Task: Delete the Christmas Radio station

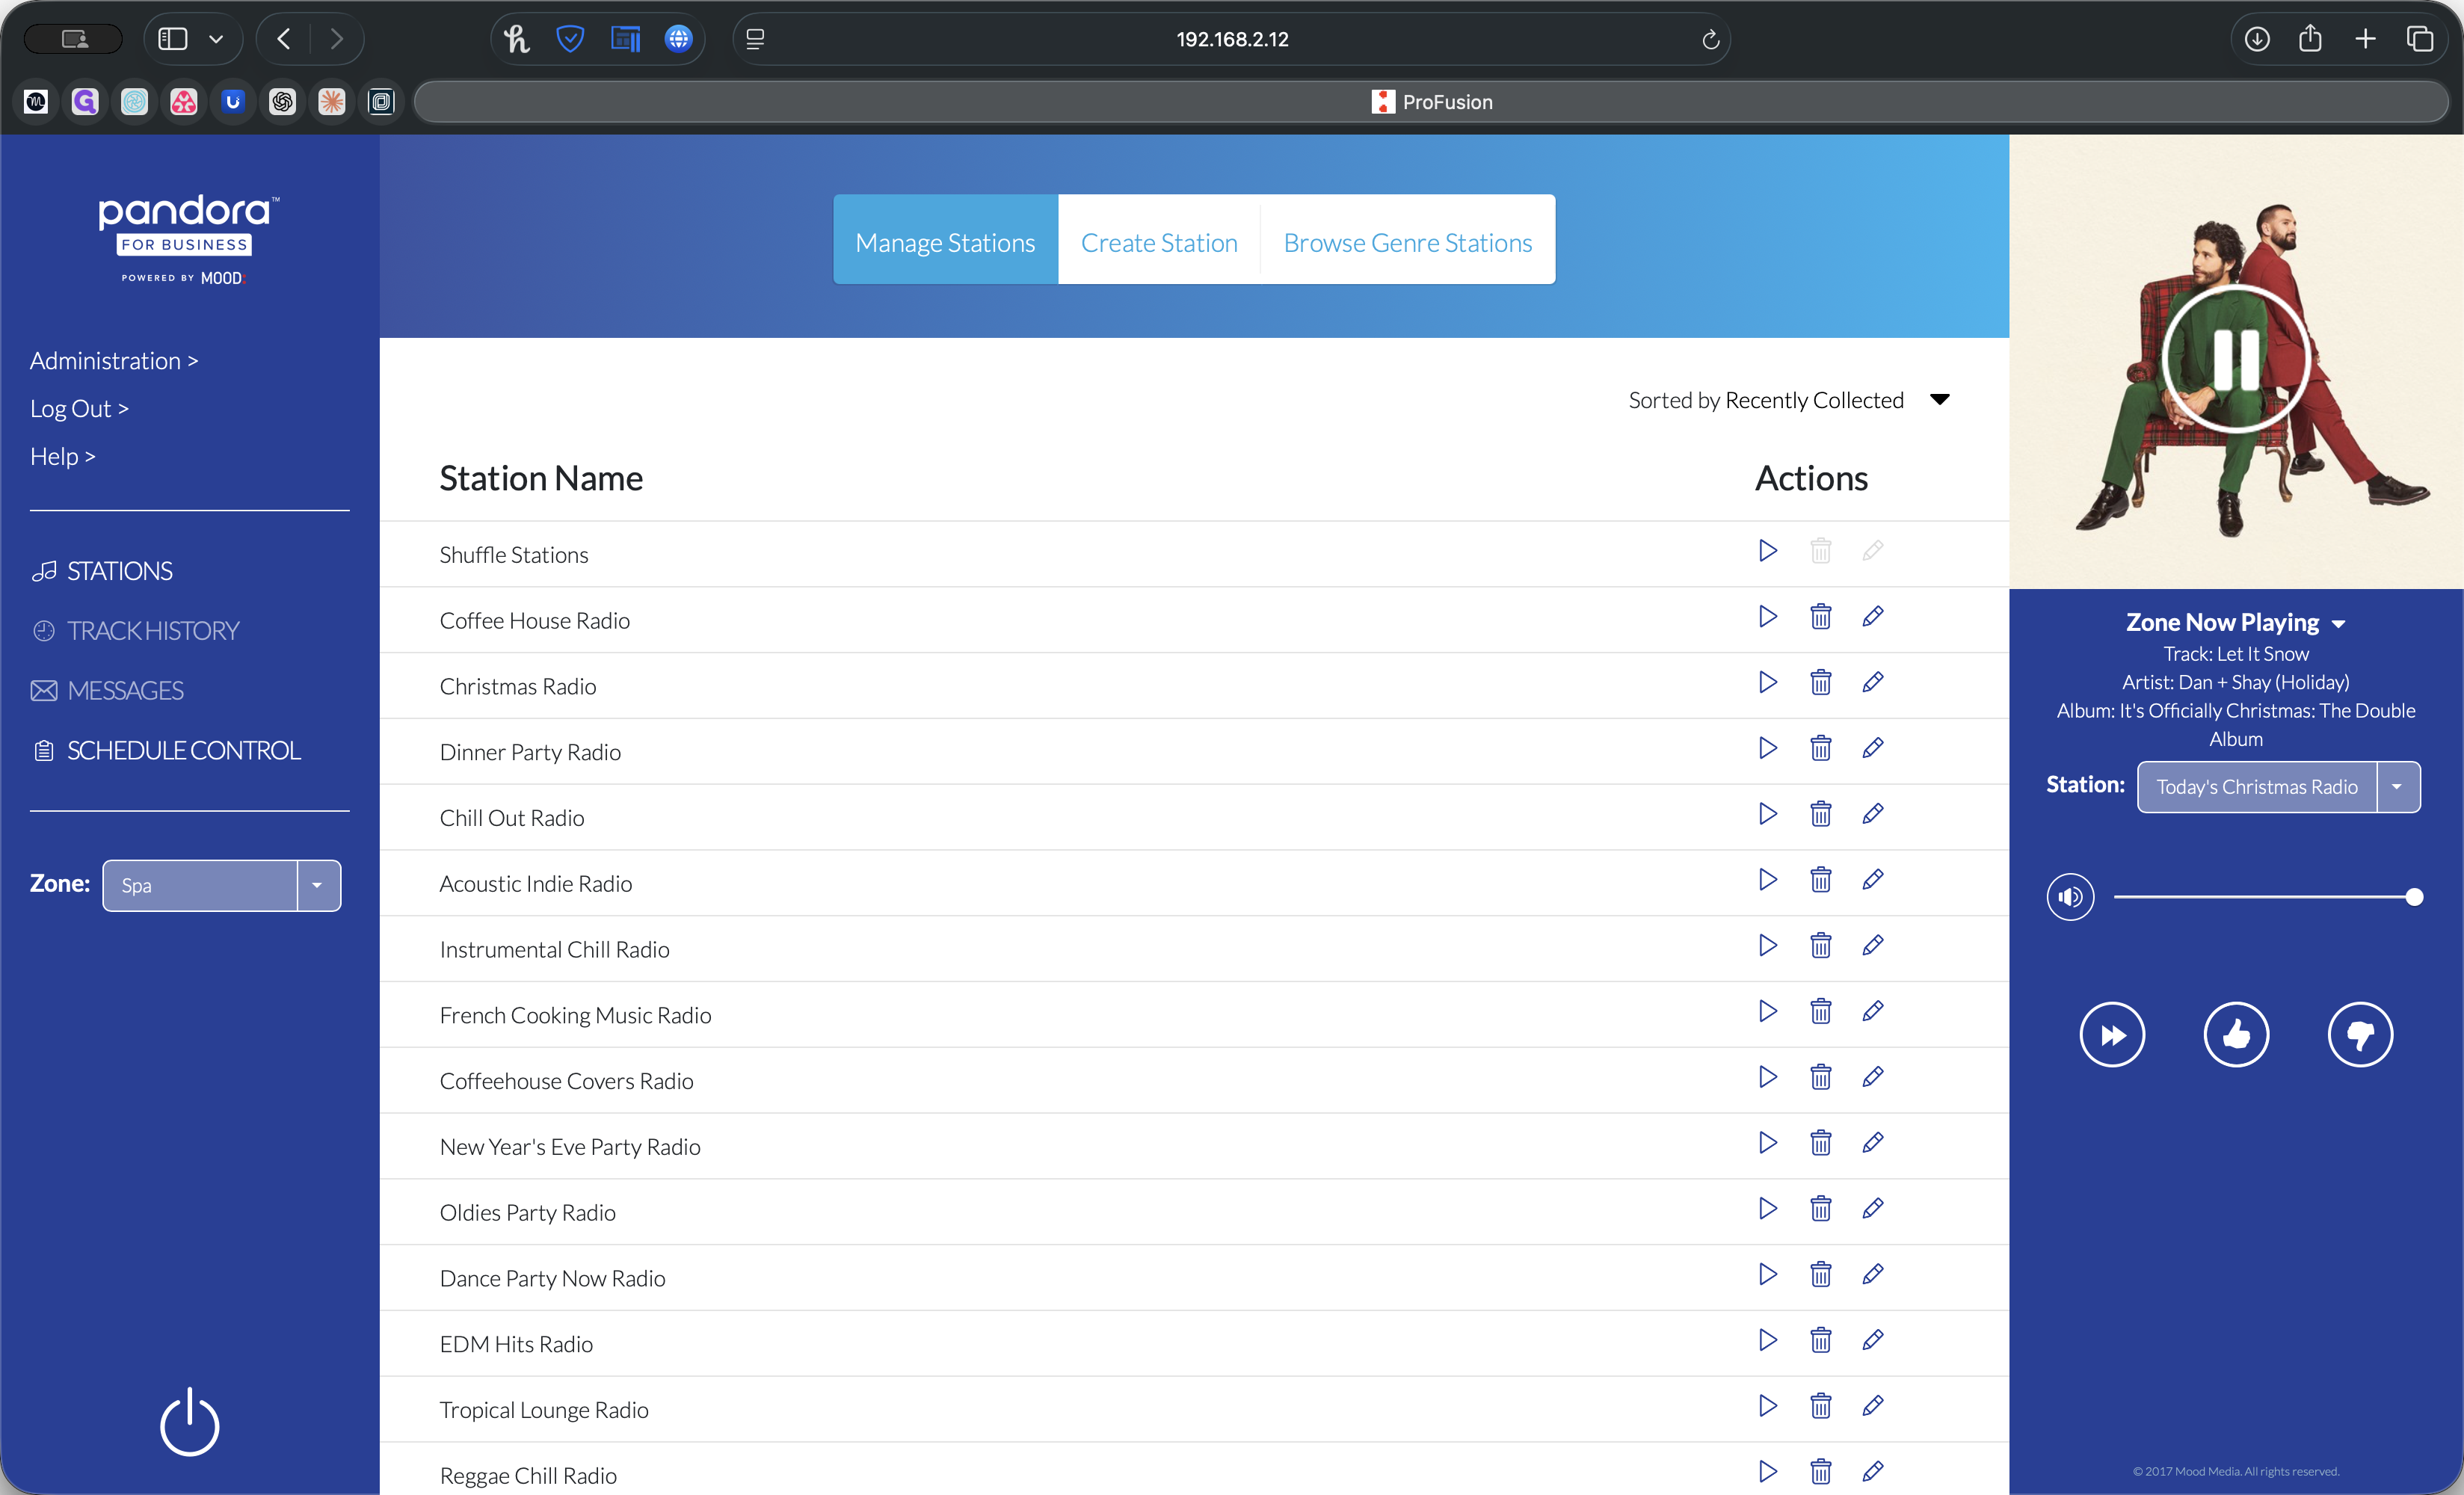Action: (1820, 683)
